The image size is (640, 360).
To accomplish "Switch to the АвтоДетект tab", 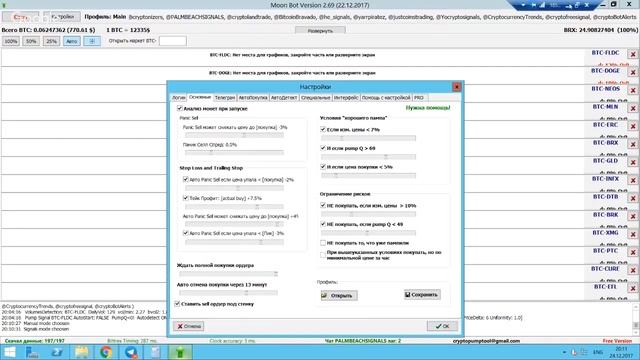I will click(x=284, y=98).
